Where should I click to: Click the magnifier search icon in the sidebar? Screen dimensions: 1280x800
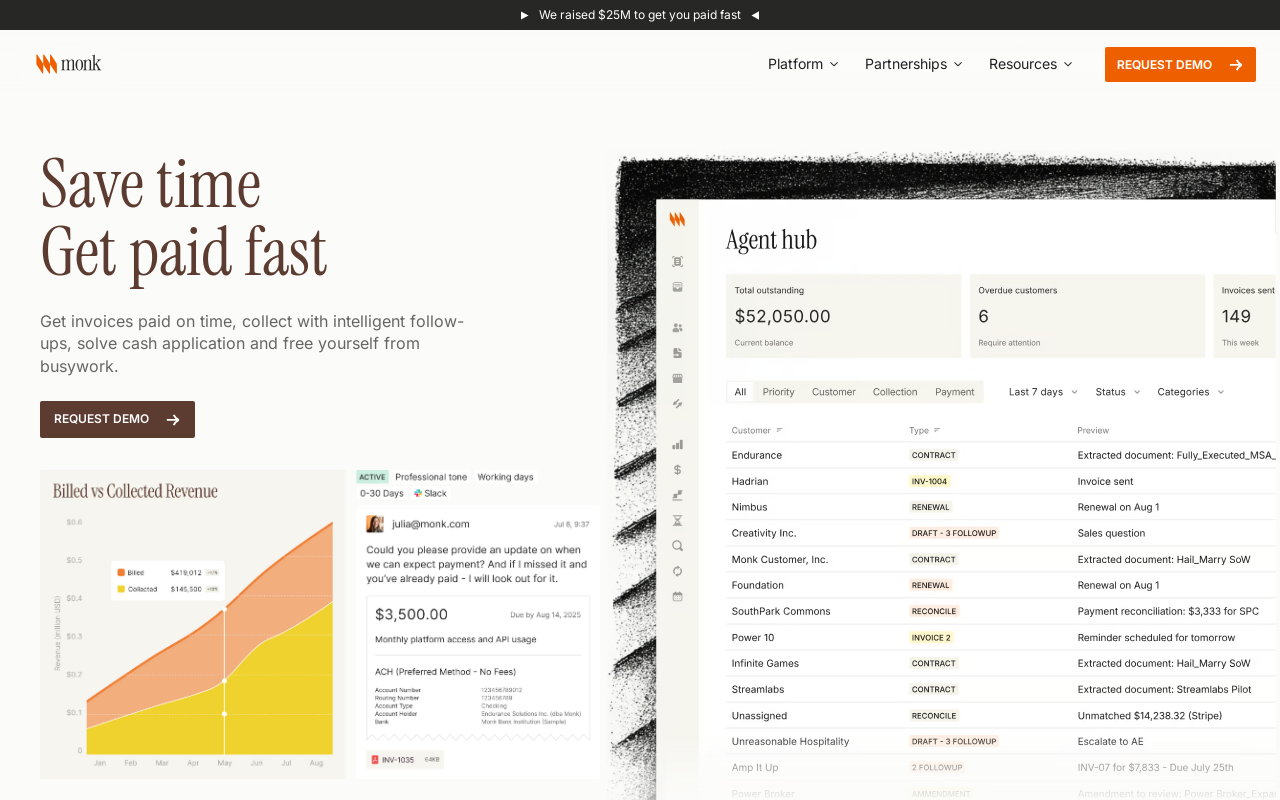click(677, 546)
